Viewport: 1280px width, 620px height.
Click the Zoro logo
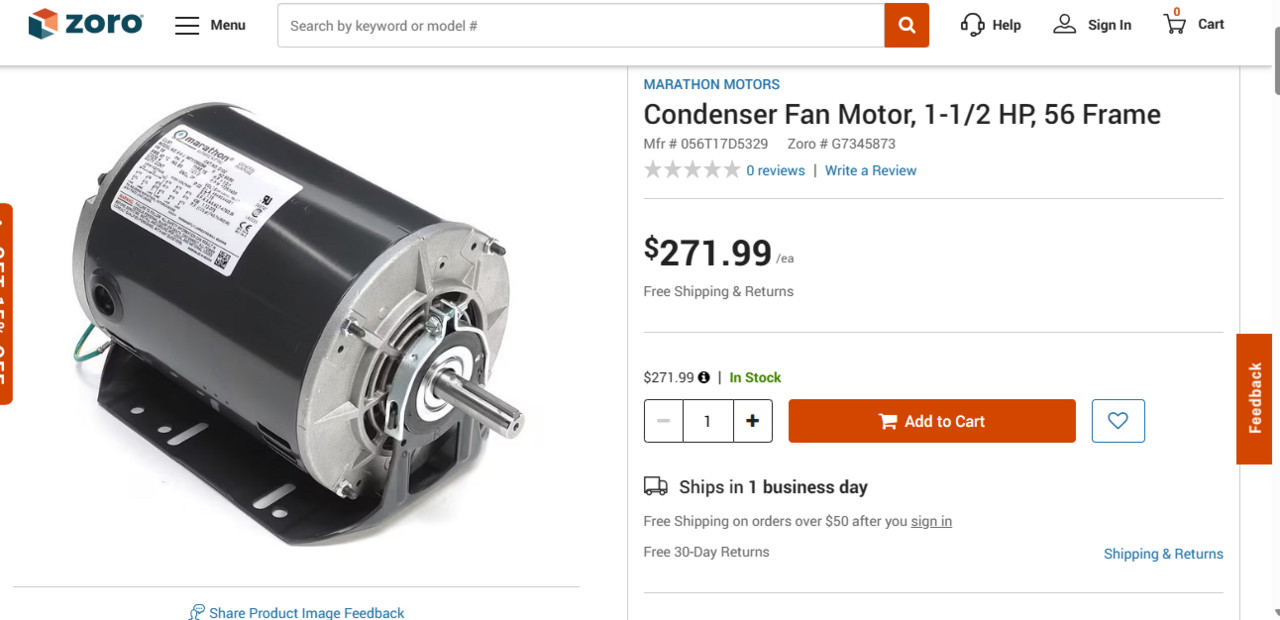click(85, 24)
